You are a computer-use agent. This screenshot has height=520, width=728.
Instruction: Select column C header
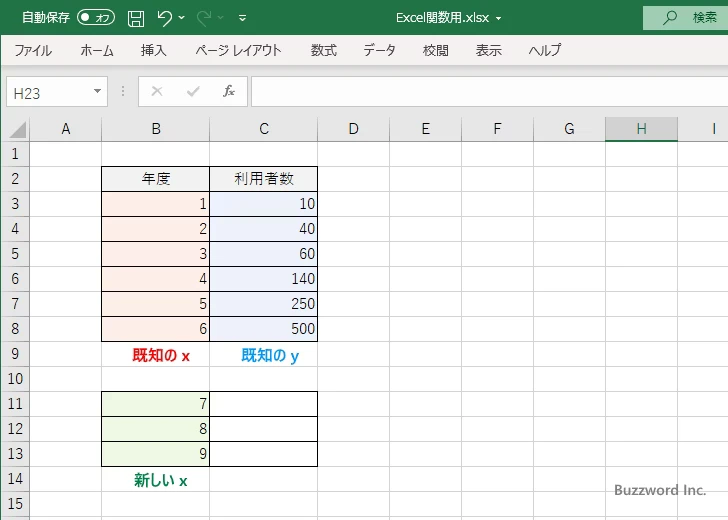pos(264,129)
